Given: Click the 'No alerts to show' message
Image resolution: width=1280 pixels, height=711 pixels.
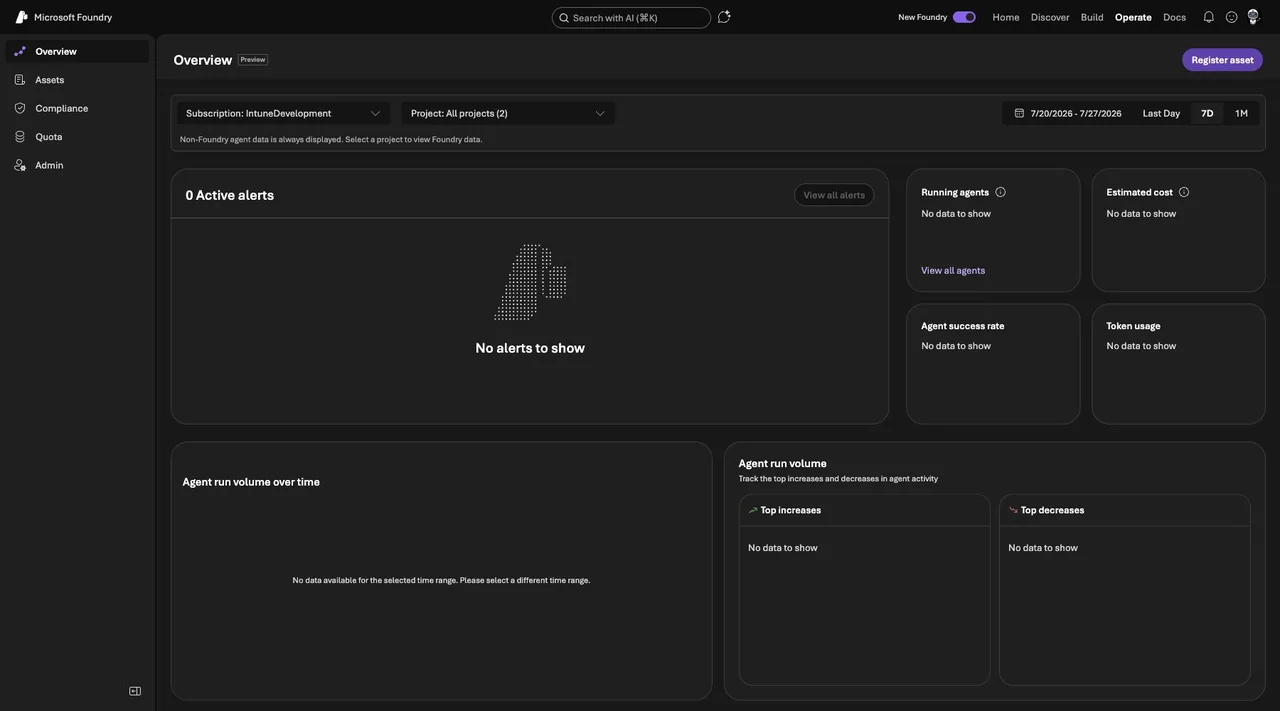Looking at the screenshot, I should [530, 348].
